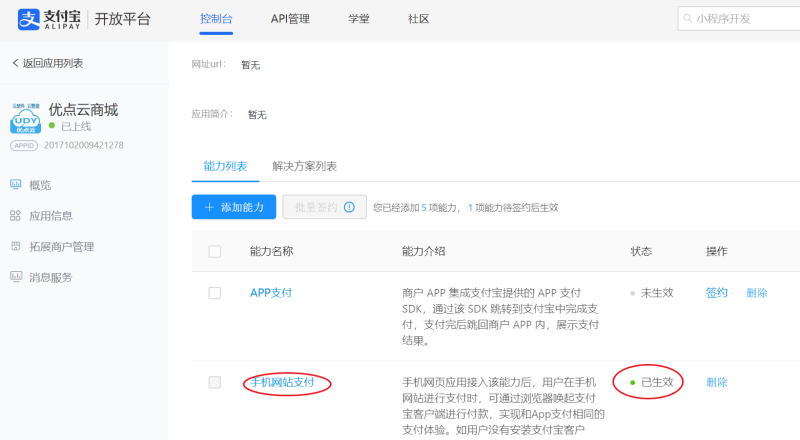
Task: Click the 应用信息 grid icon
Action: (x=16, y=215)
